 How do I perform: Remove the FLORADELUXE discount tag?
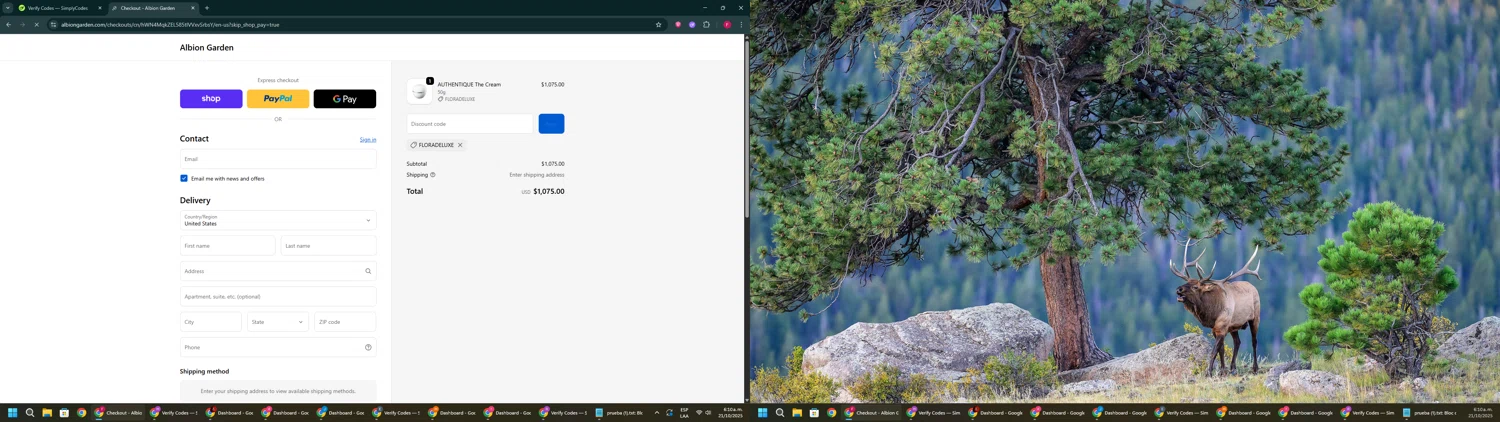point(460,145)
